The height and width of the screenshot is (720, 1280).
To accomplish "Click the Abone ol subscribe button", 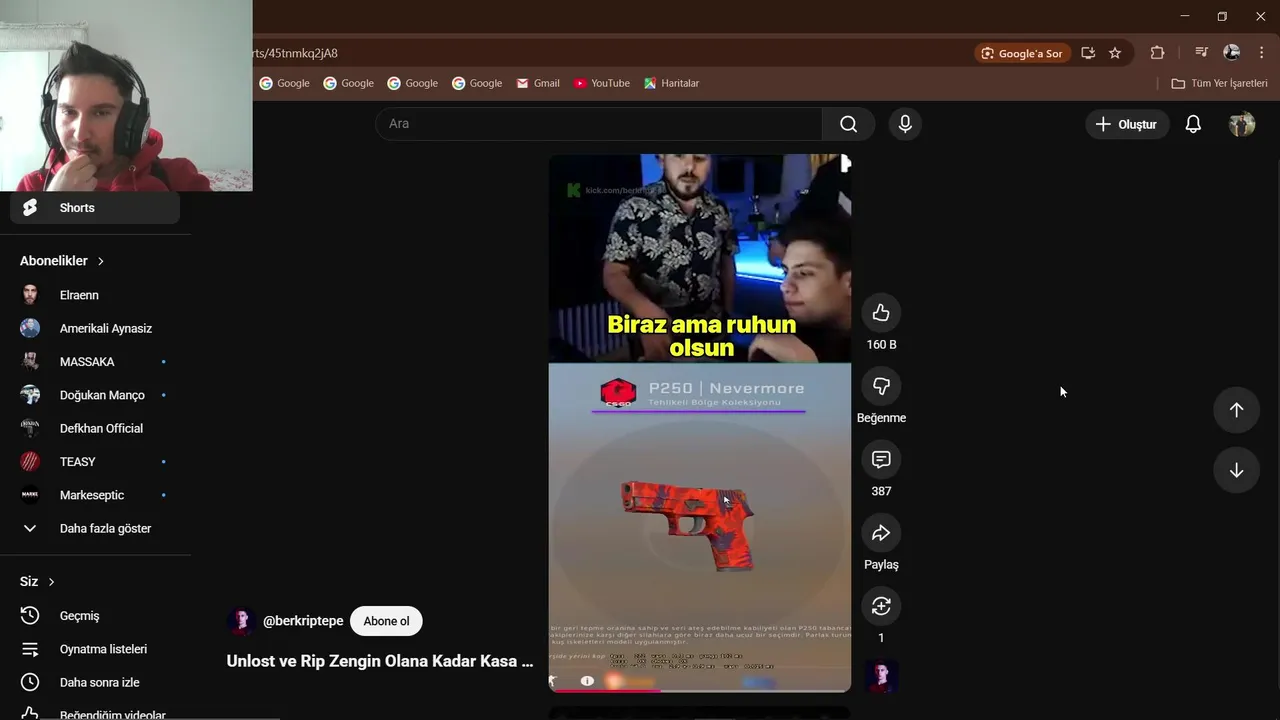I will pyautogui.click(x=386, y=621).
